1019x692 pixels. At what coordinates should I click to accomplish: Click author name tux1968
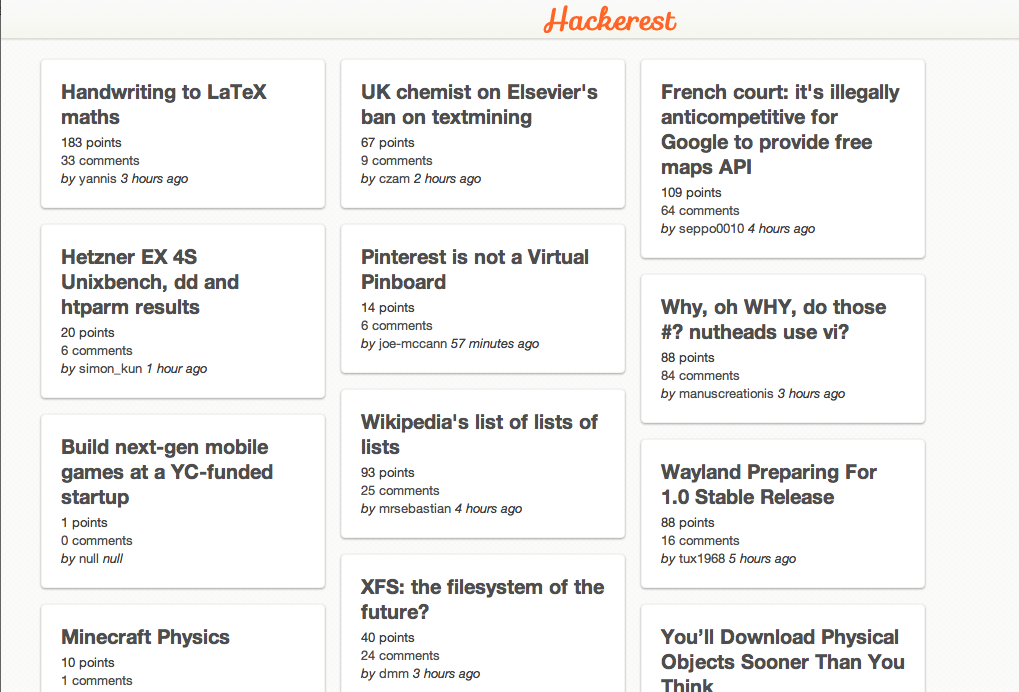point(702,559)
